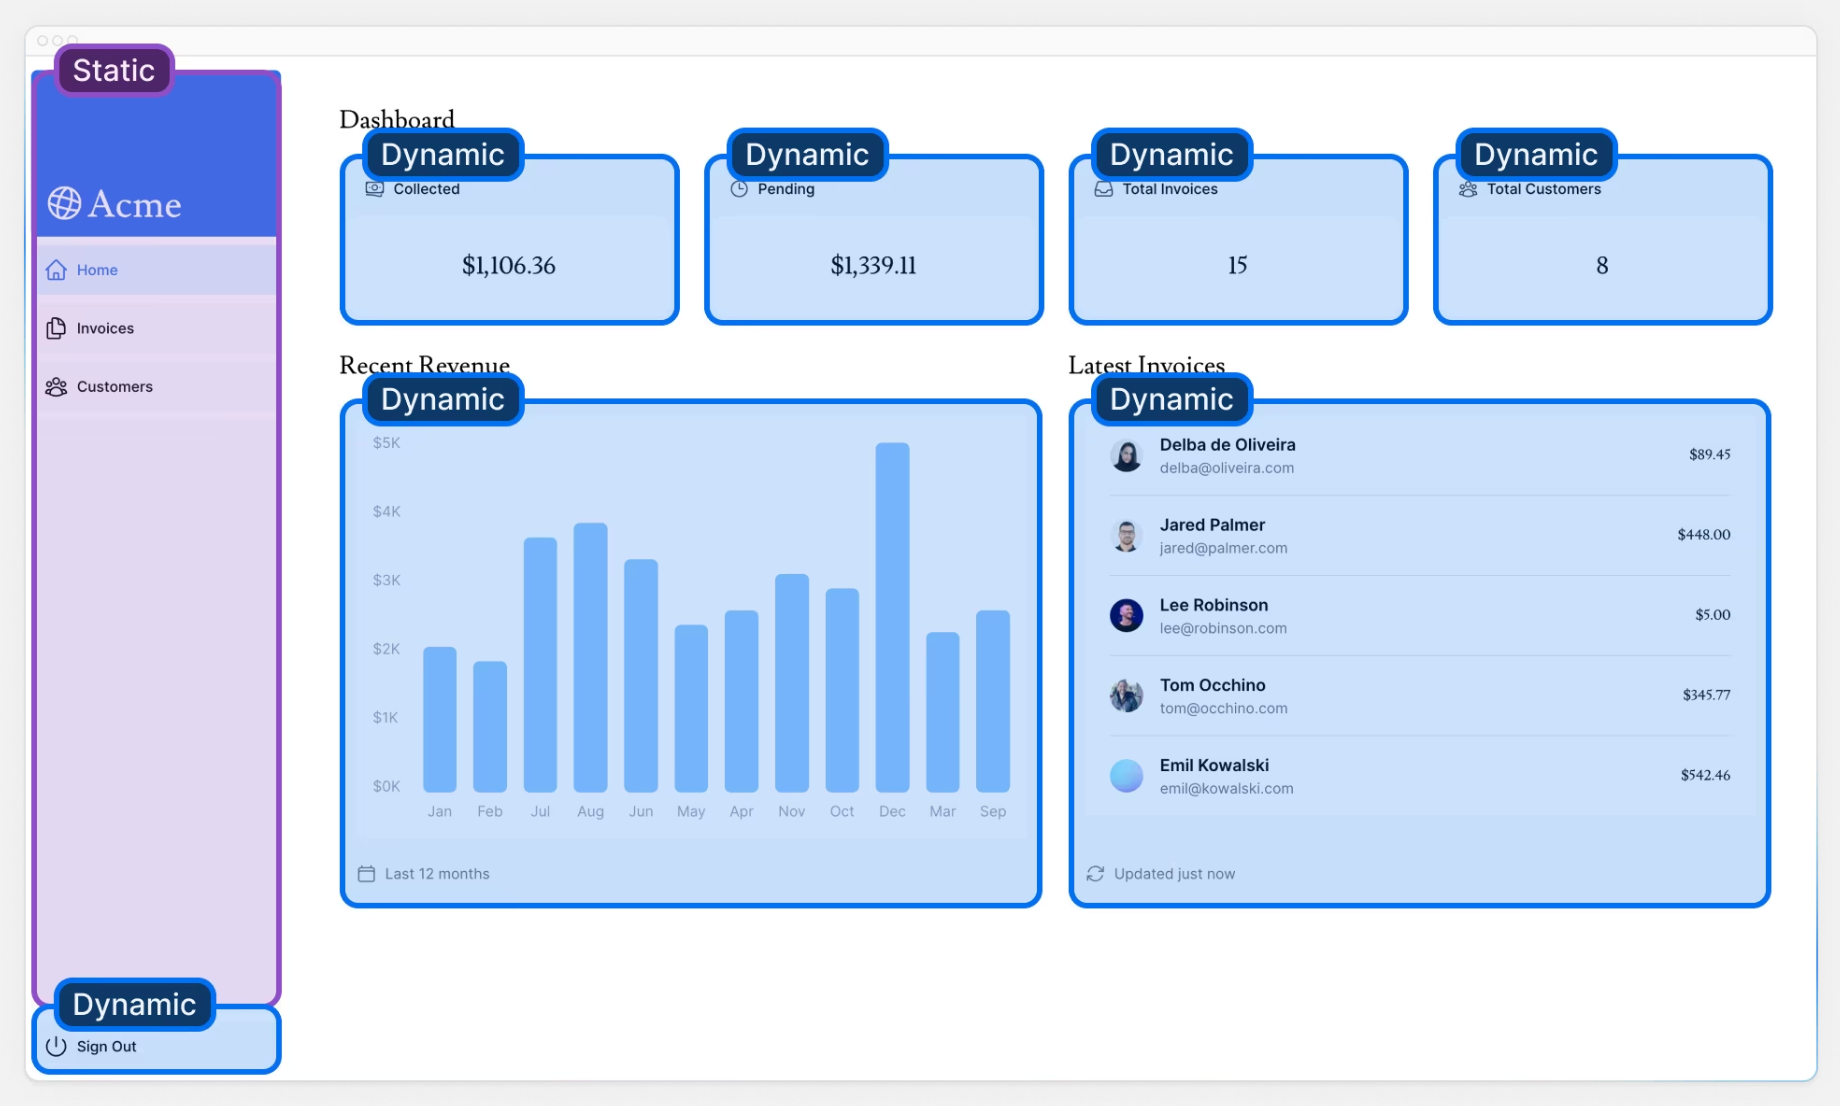Click the clock icon on Pending card
The height and width of the screenshot is (1106, 1840).
tap(739, 189)
